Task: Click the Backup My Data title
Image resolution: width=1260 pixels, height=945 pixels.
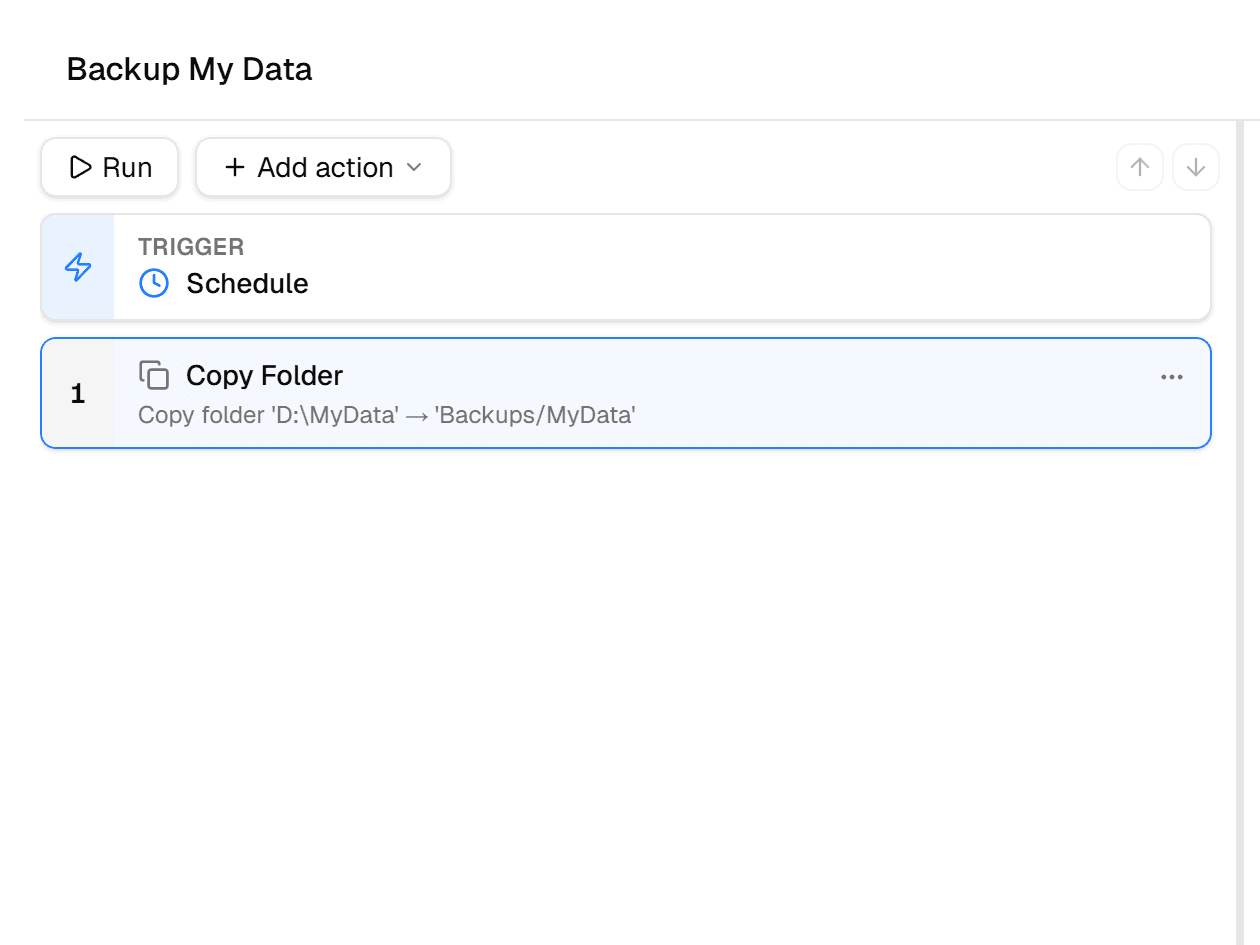Action: click(189, 69)
